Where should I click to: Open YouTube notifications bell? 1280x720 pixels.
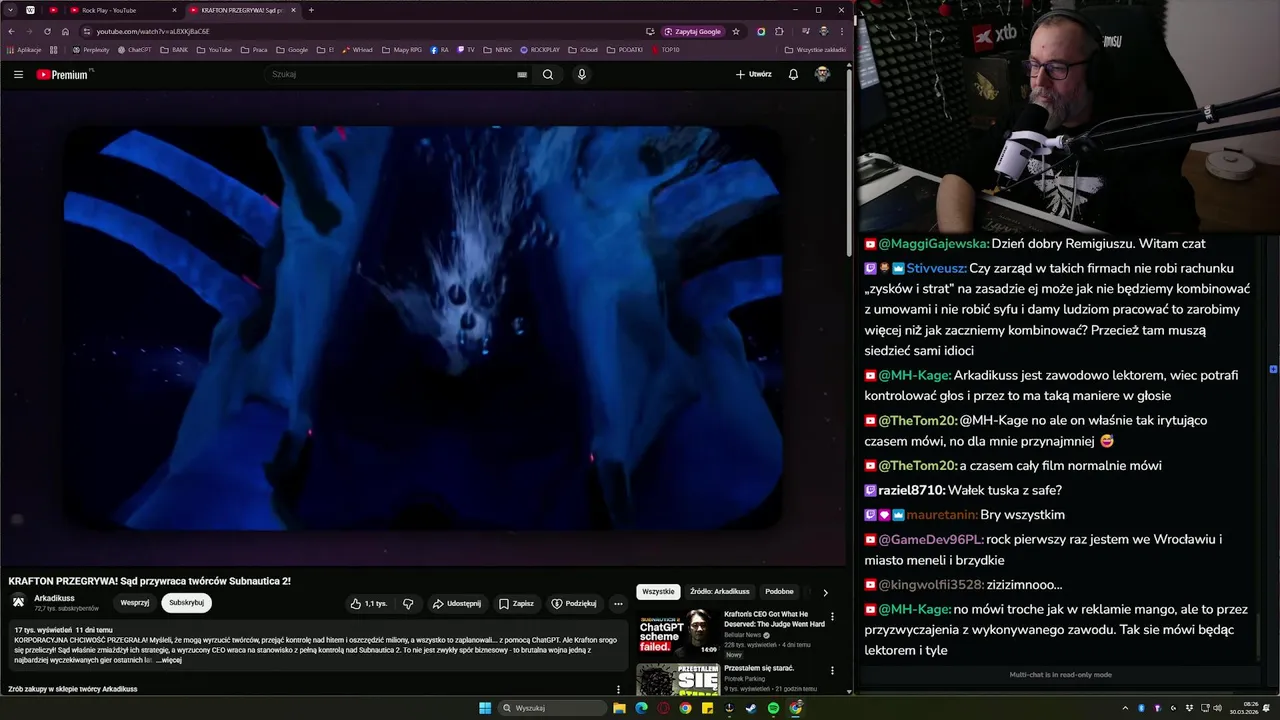[793, 74]
